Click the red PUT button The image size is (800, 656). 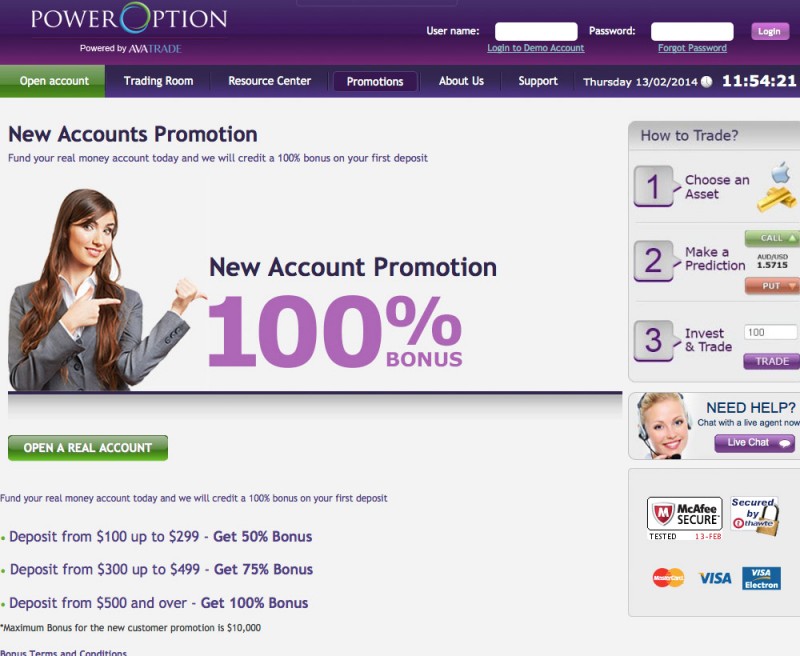[772, 286]
